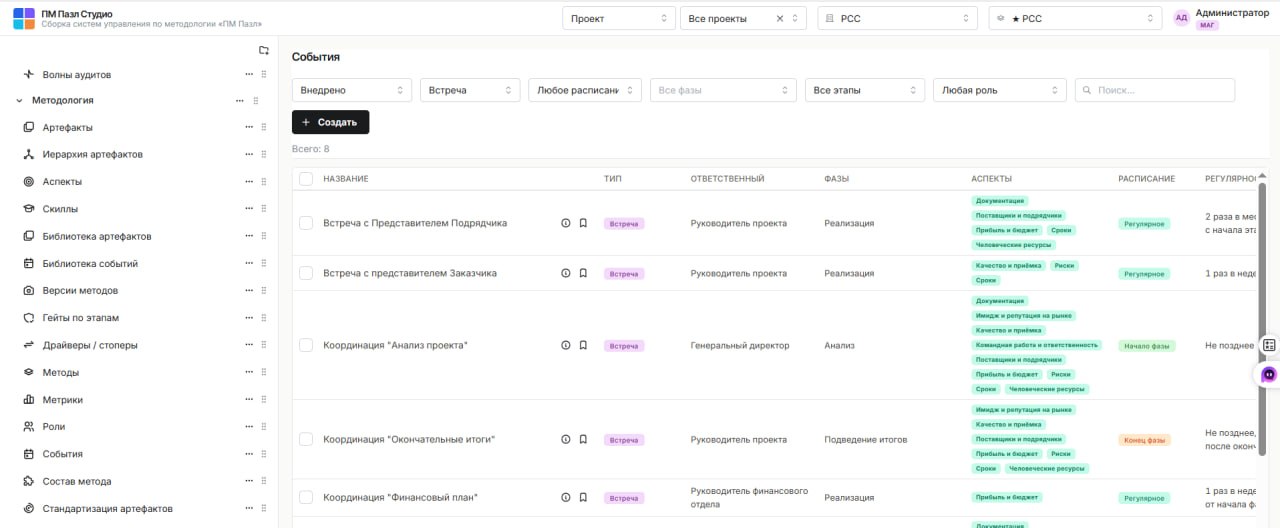Clear the Все проекты selection with X

click(780, 18)
